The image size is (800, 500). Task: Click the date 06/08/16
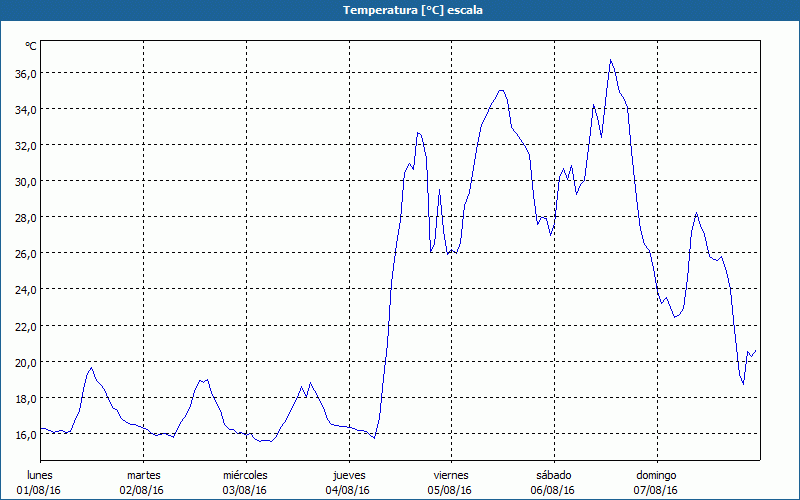click(x=553, y=490)
